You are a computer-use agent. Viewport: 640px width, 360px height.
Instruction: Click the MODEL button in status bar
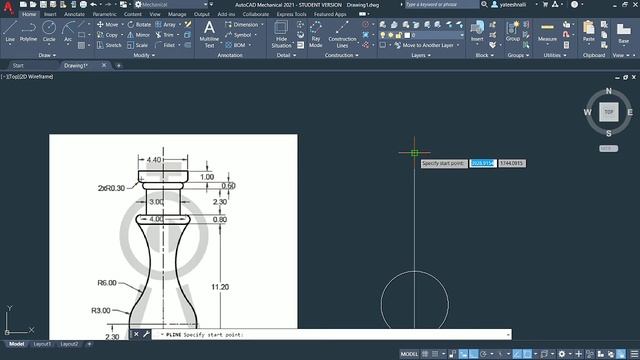[x=409, y=354]
